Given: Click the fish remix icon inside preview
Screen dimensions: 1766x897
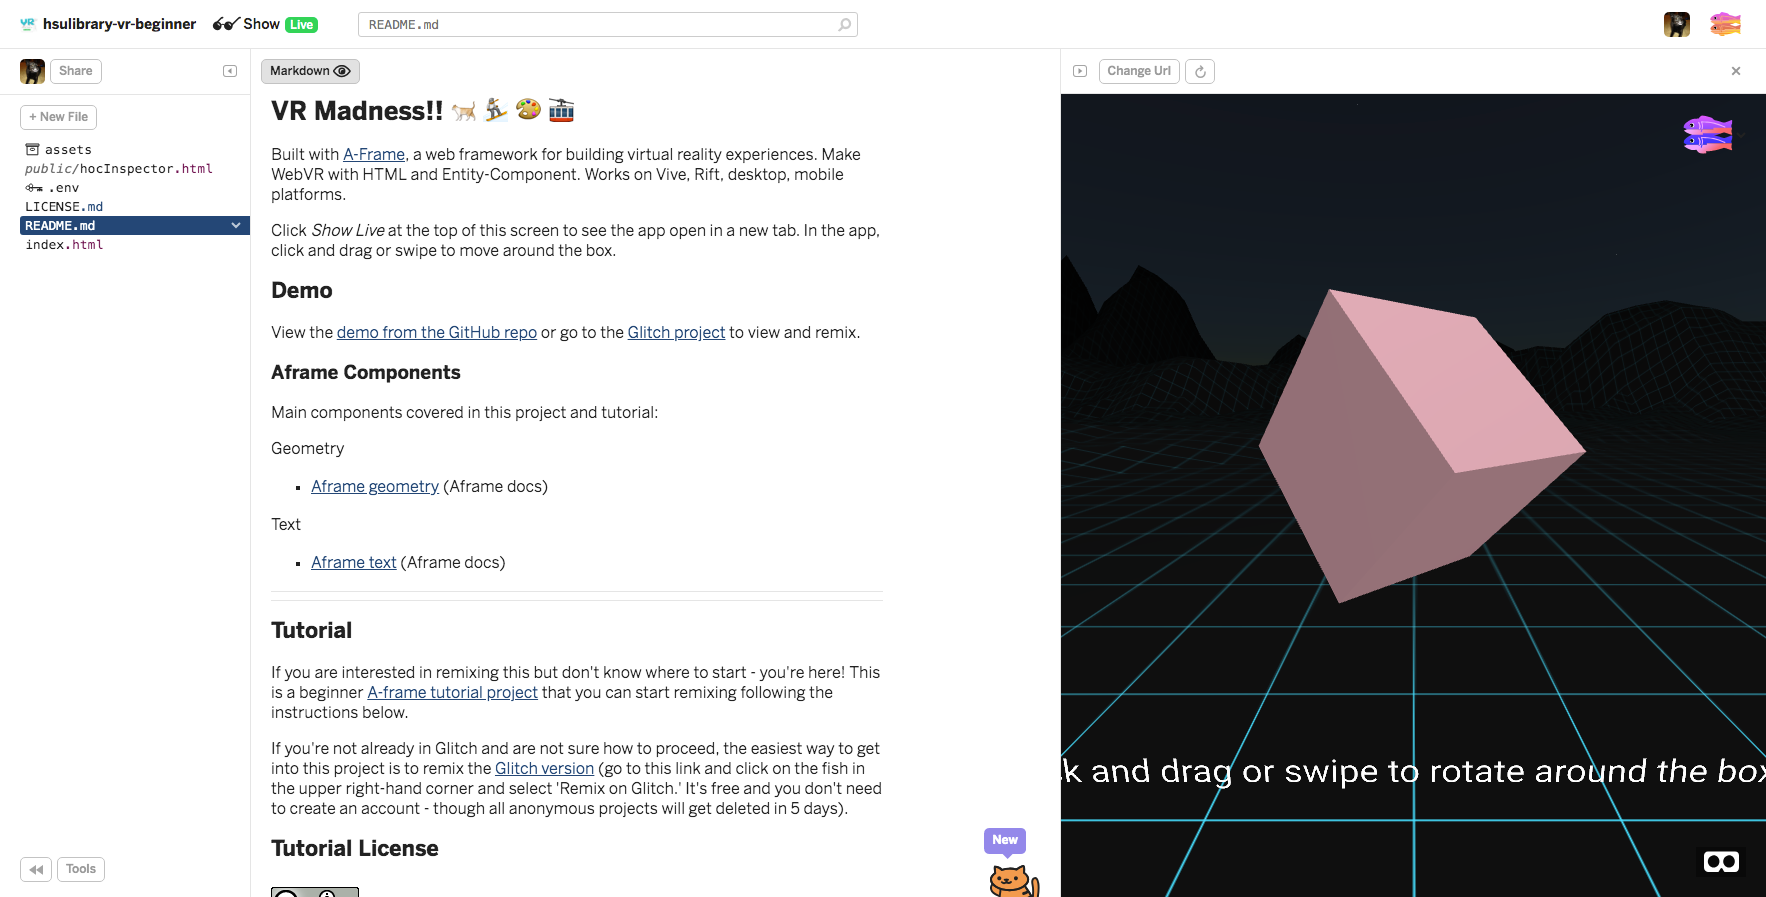Looking at the screenshot, I should (1708, 134).
